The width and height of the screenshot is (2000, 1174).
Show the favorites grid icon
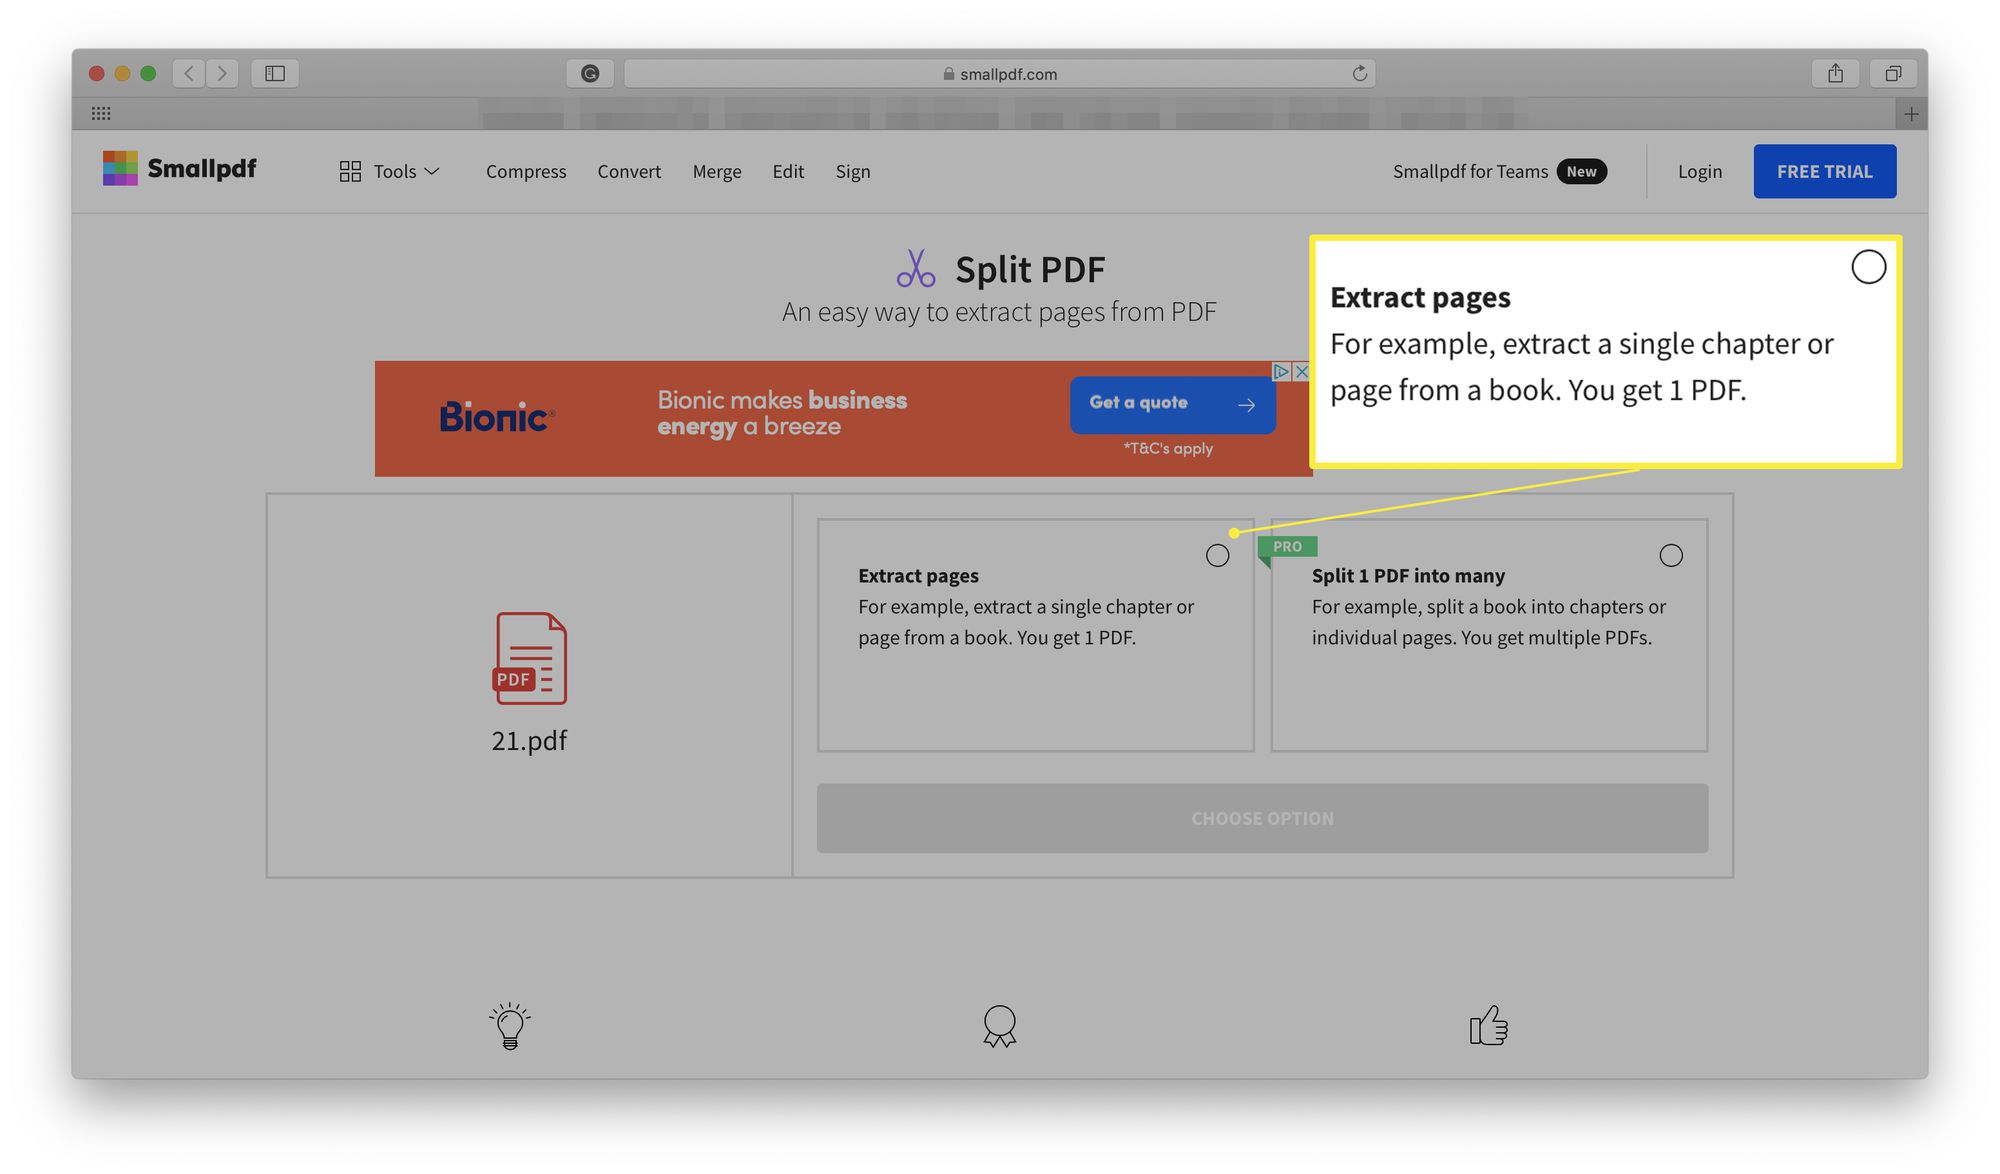[101, 113]
